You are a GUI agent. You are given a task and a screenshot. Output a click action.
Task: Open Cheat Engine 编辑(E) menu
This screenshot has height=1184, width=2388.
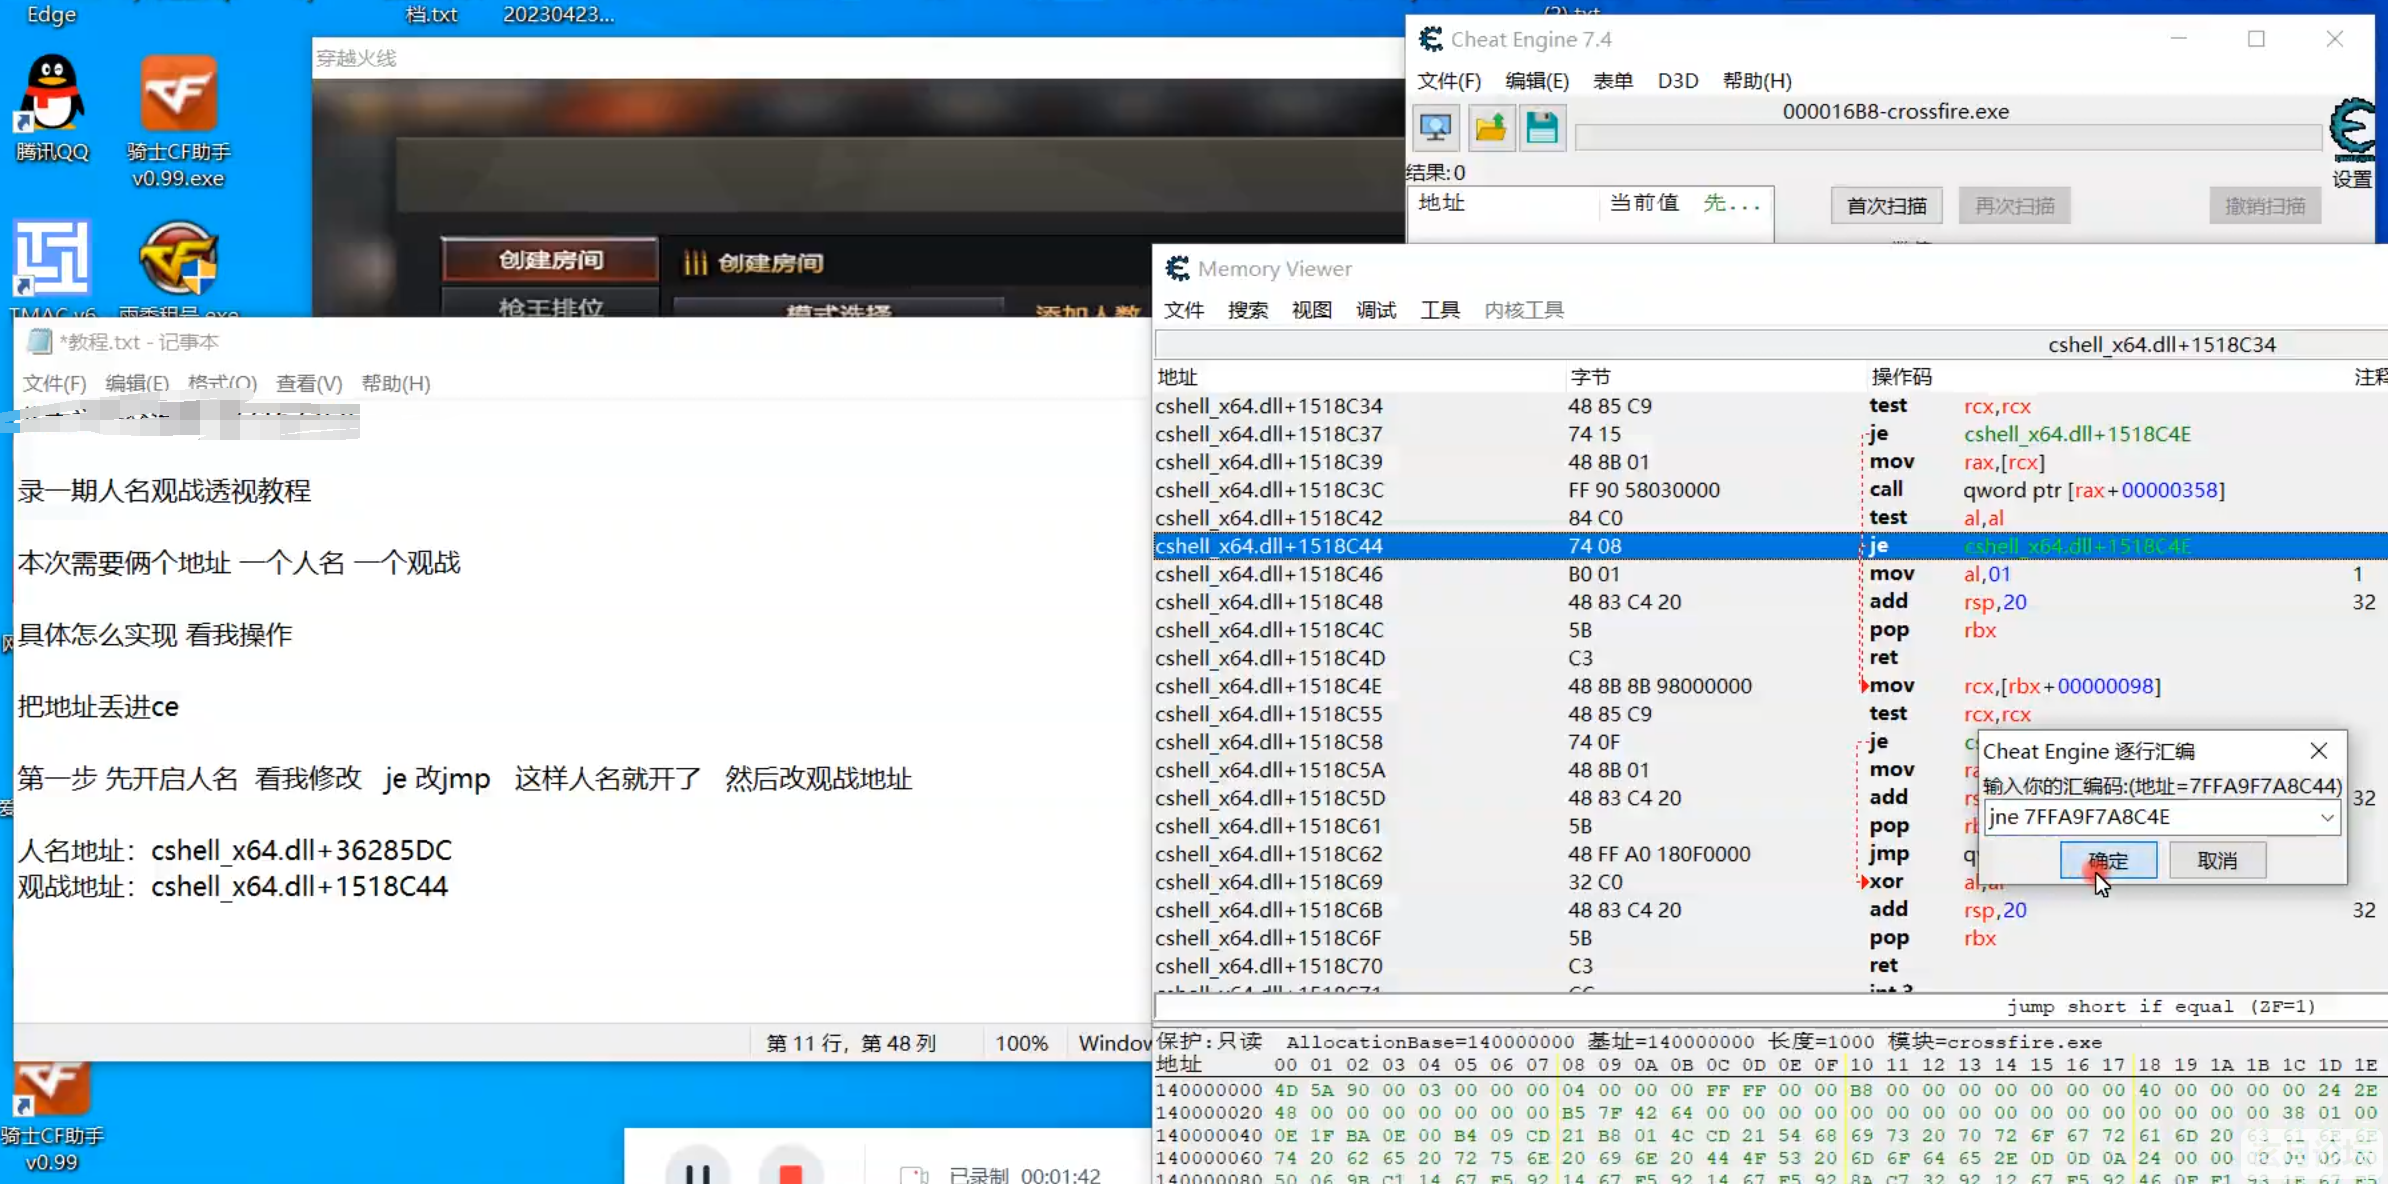coord(1537,81)
